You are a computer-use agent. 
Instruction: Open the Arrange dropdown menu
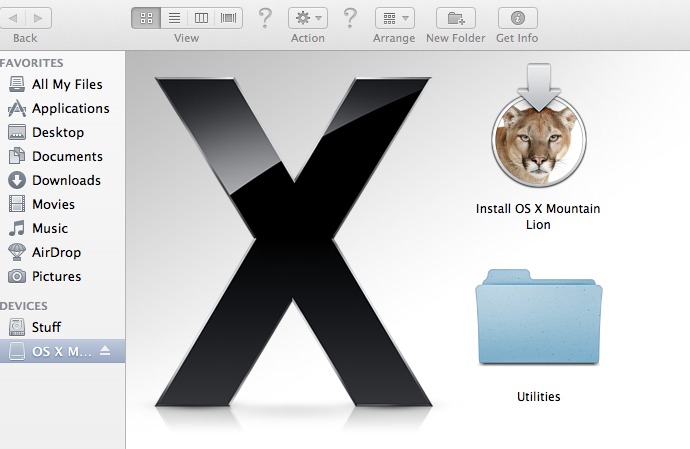coord(394,18)
